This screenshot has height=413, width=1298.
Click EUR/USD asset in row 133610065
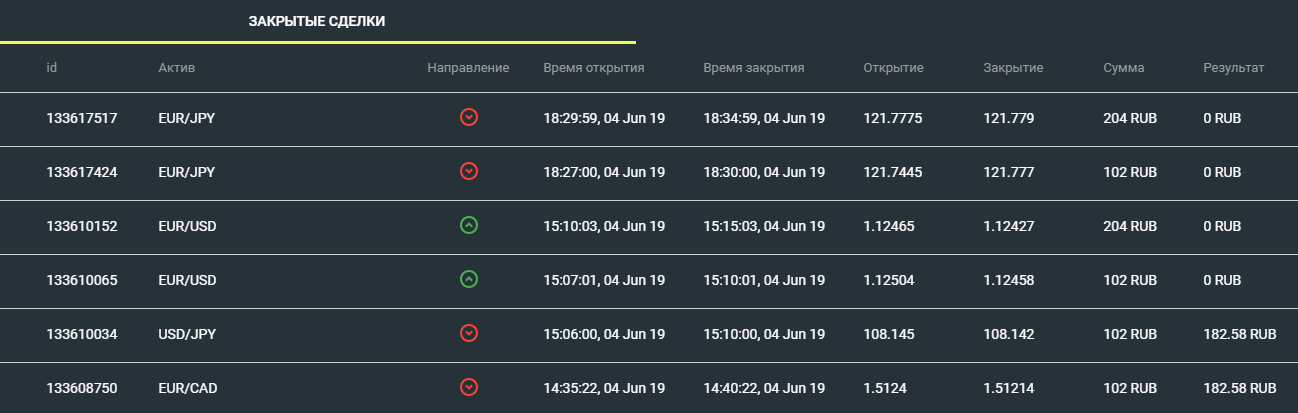click(187, 280)
